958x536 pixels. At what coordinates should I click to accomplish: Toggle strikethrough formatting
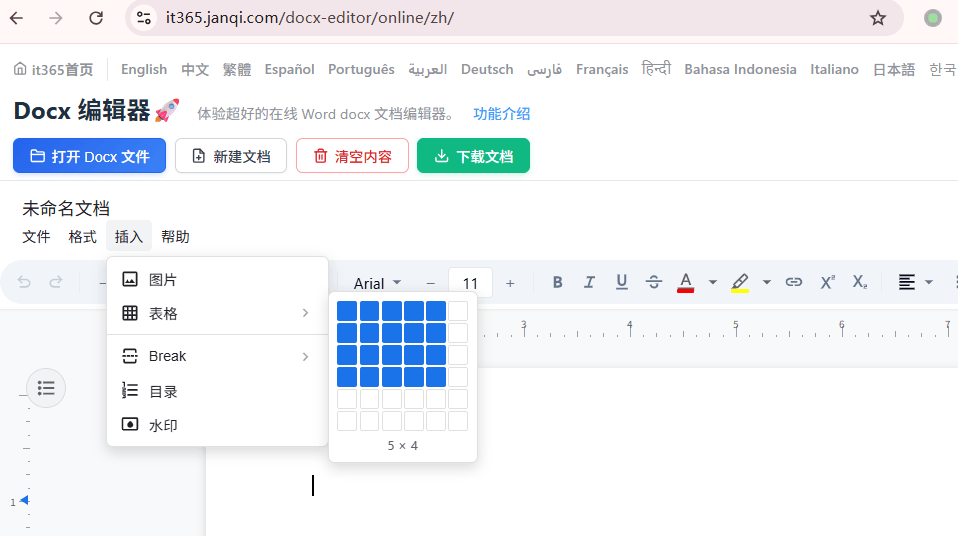pyautogui.click(x=654, y=282)
